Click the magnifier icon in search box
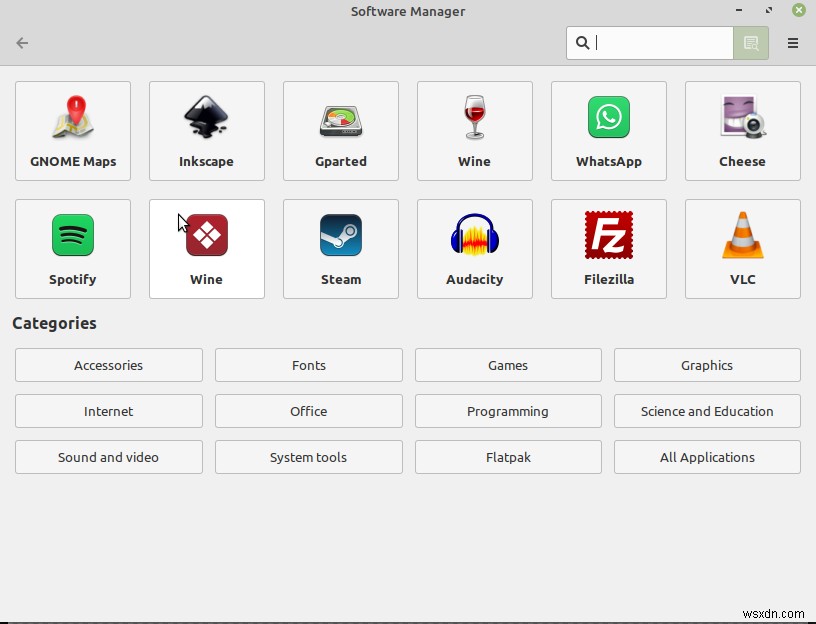The image size is (816, 624). (582, 43)
